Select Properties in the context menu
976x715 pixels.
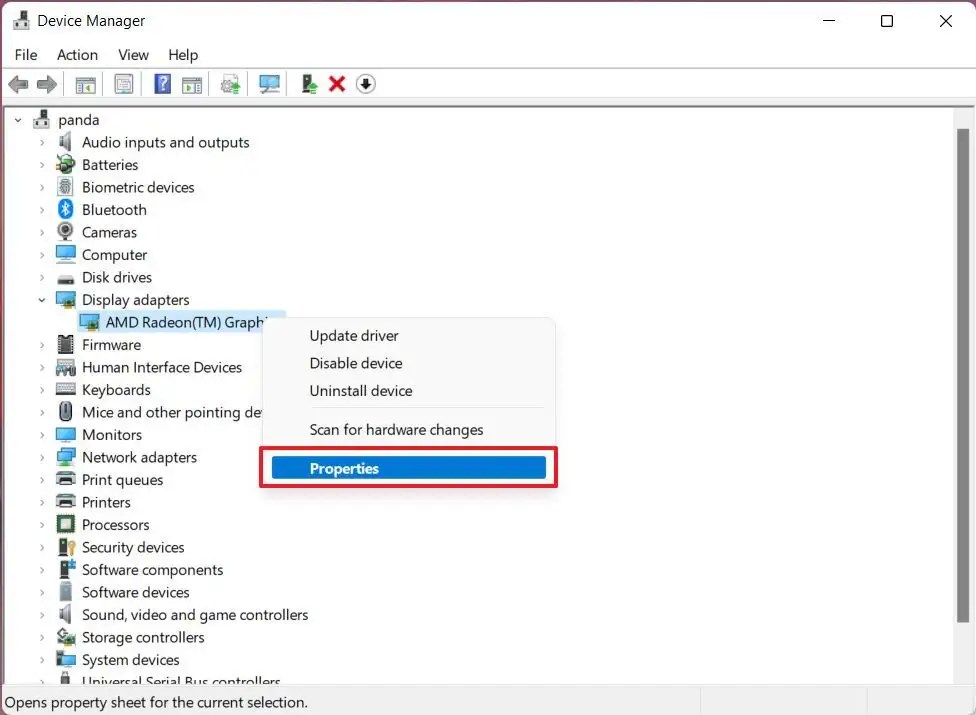[344, 467]
